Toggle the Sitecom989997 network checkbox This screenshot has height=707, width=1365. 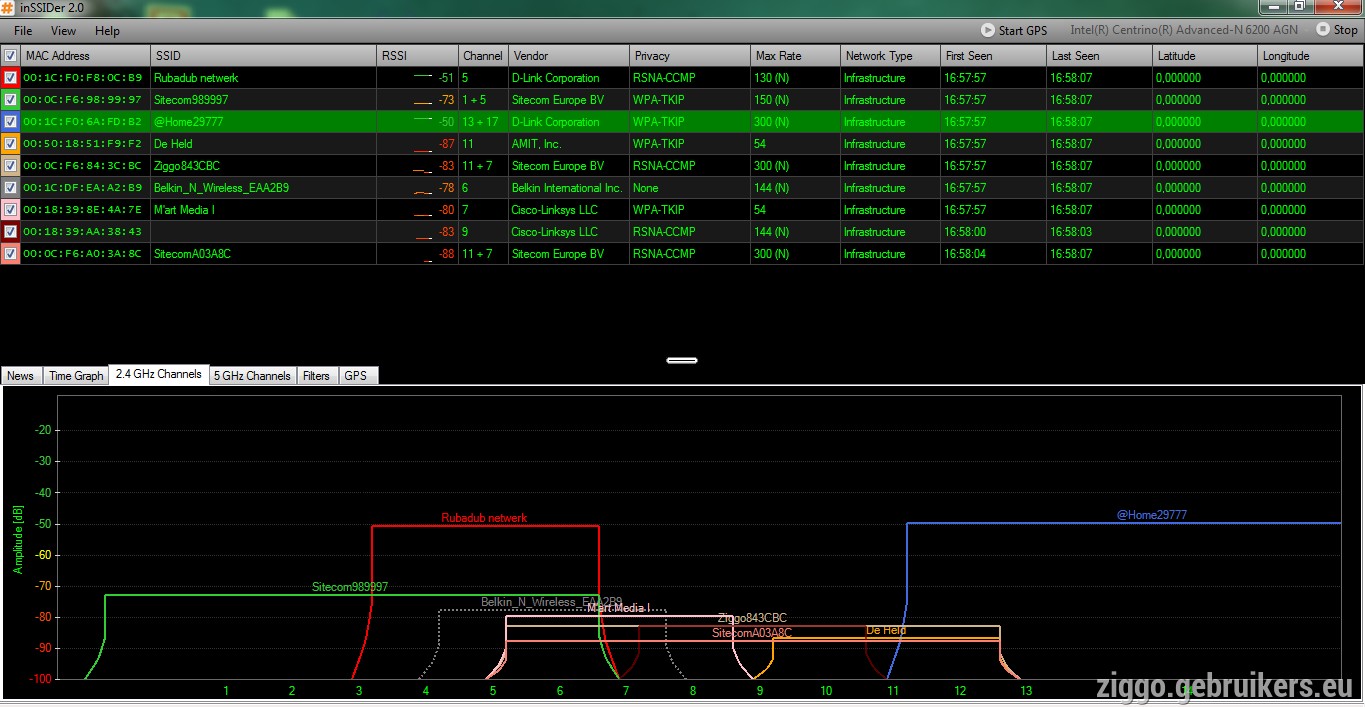pyautogui.click(x=10, y=99)
